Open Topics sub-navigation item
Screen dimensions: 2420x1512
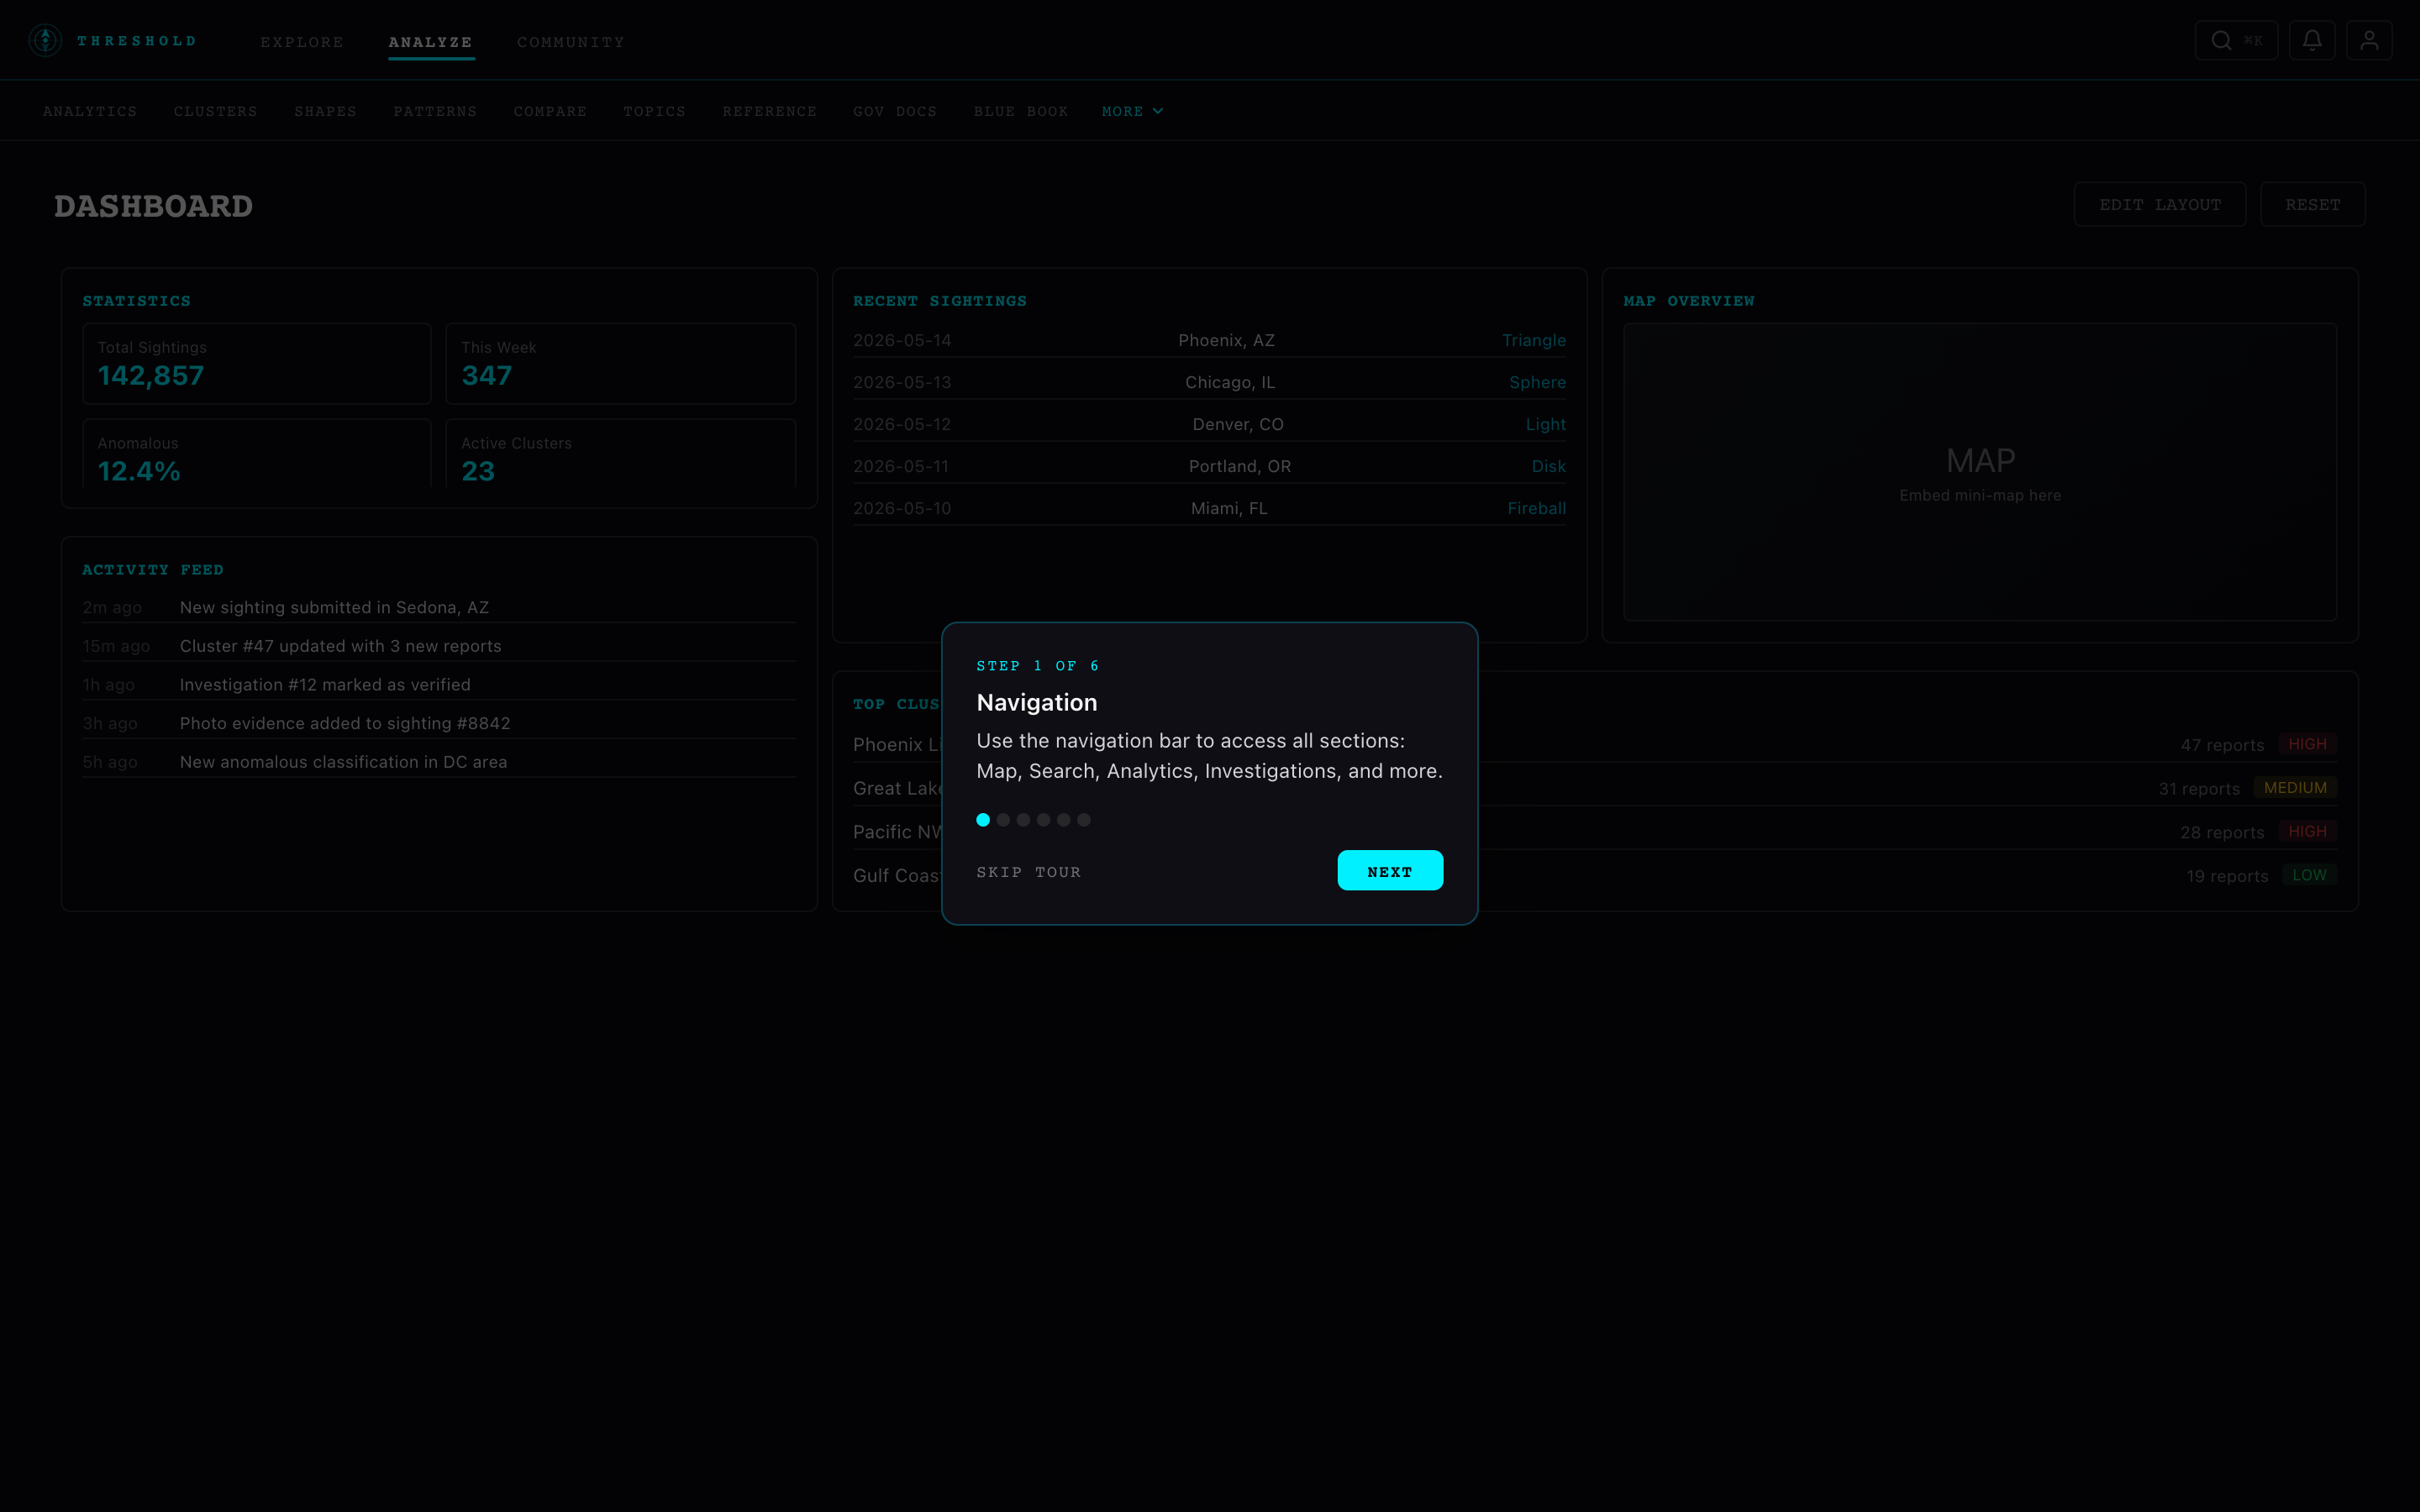click(x=655, y=111)
